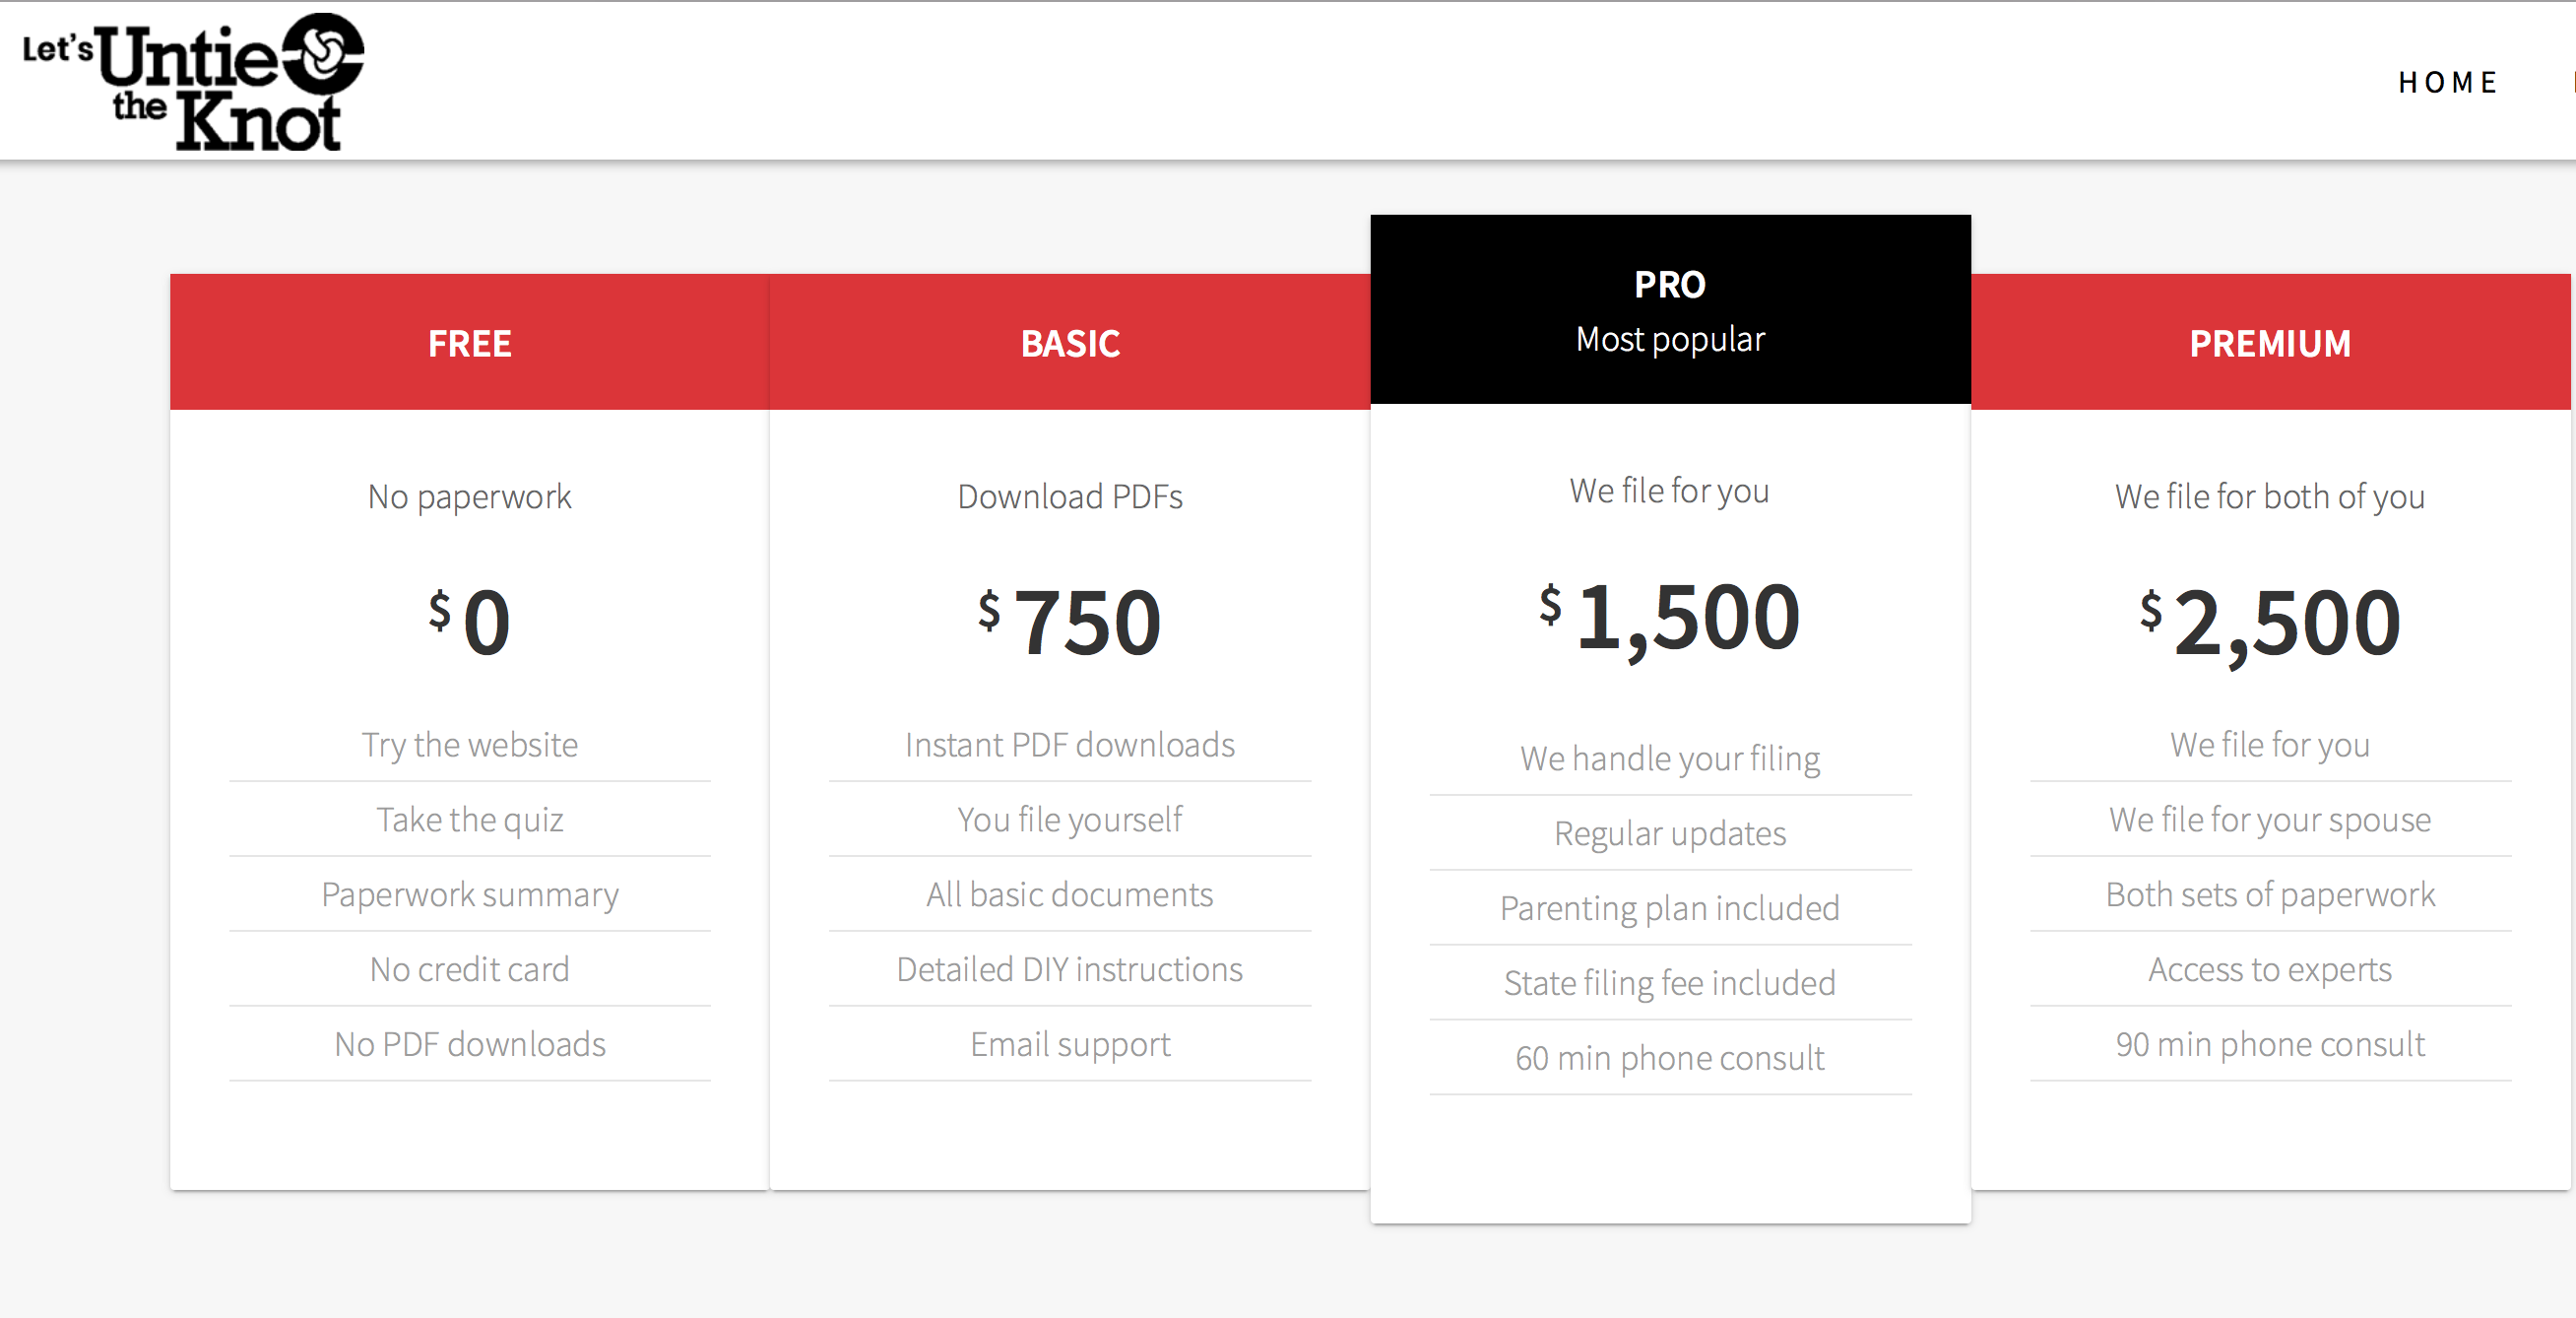Viewport: 2576px width, 1318px height.
Task: Click 'We file for your spouse' row
Action: 2270,819
